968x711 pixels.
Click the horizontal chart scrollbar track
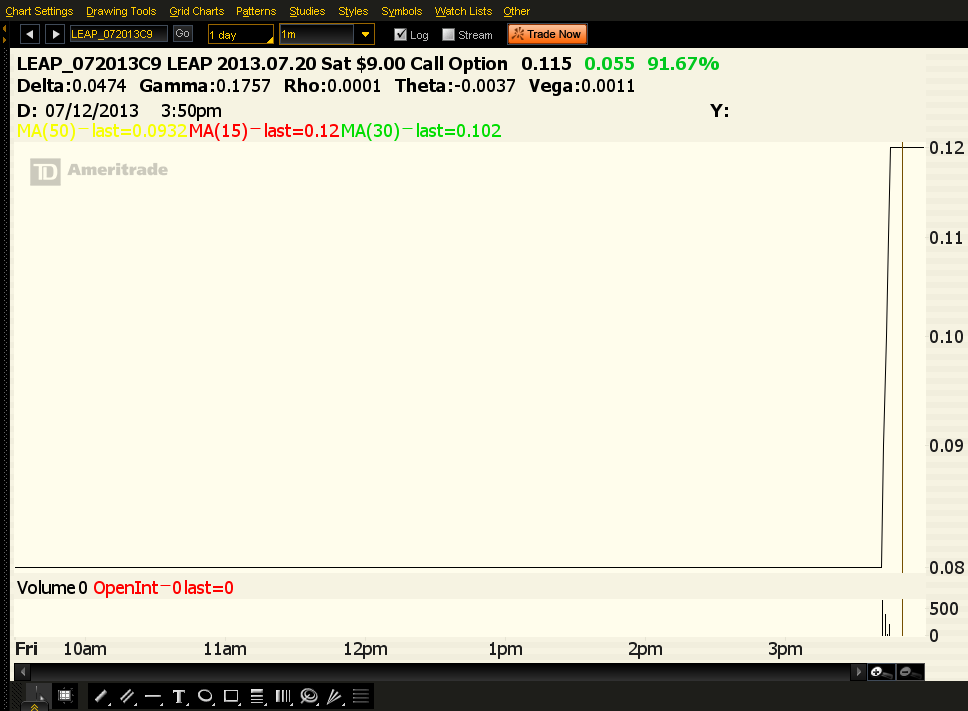[440, 672]
